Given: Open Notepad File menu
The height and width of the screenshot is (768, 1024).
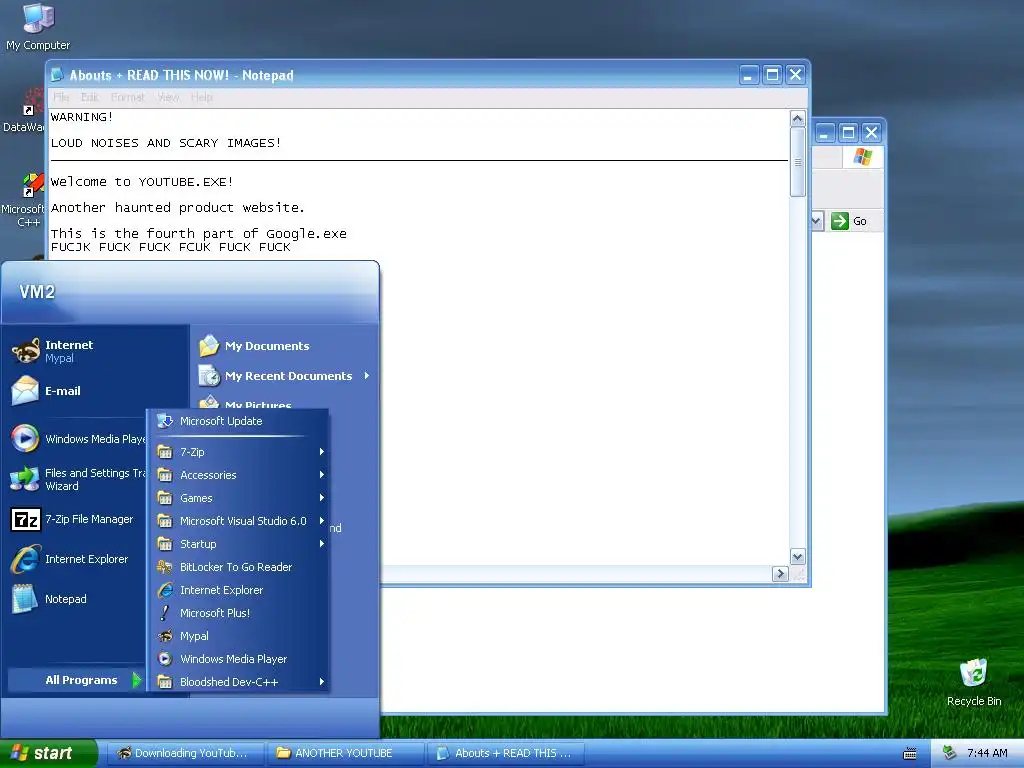Looking at the screenshot, I should (x=61, y=97).
